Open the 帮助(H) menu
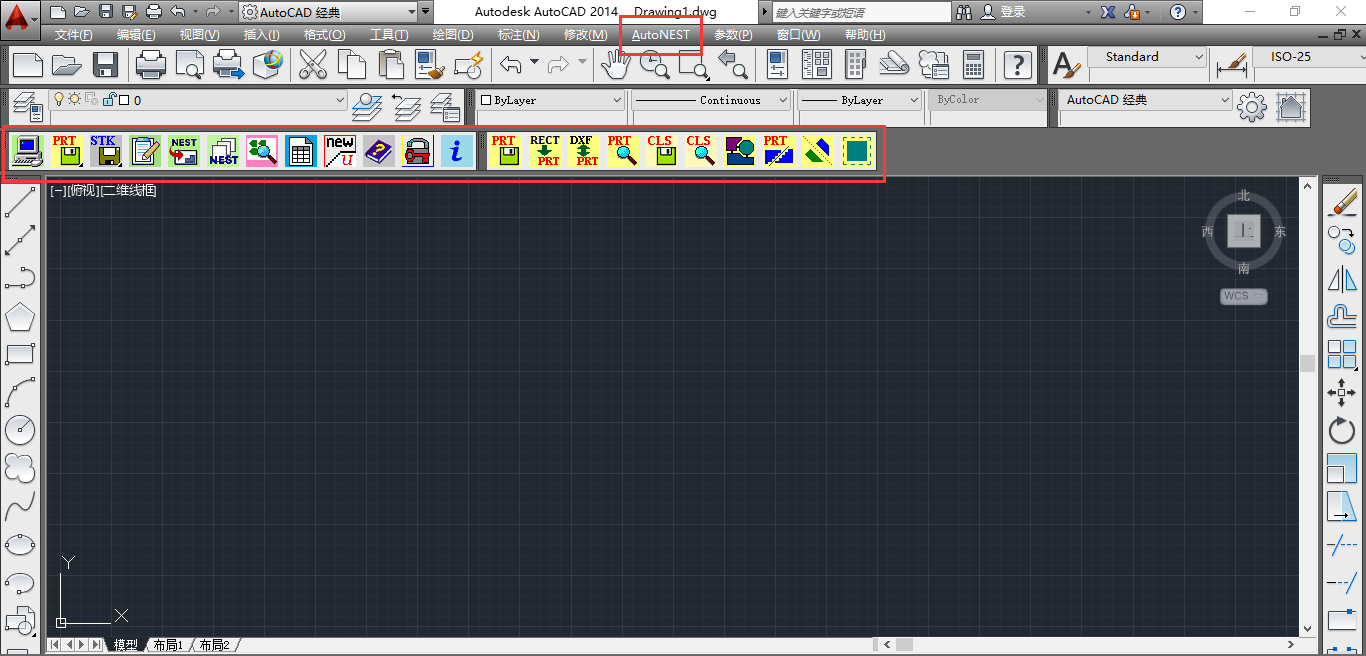The image size is (1366, 656). pos(865,35)
